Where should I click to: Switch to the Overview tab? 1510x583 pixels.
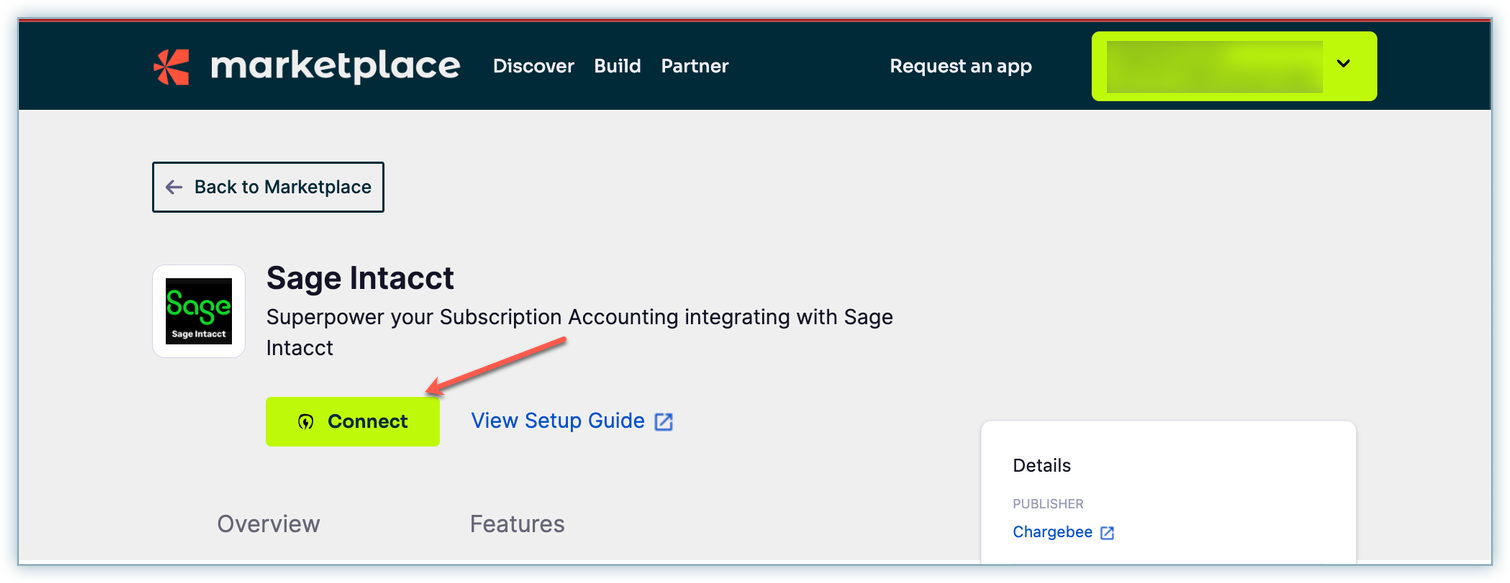[268, 524]
